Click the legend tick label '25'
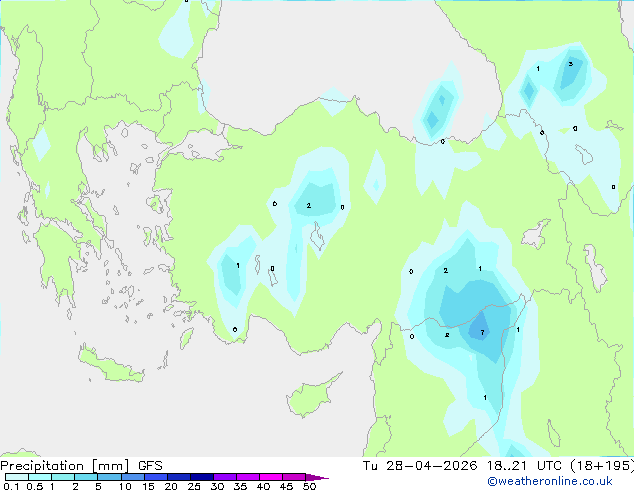Screen dimensions: 634x490 (x=194, y=486)
